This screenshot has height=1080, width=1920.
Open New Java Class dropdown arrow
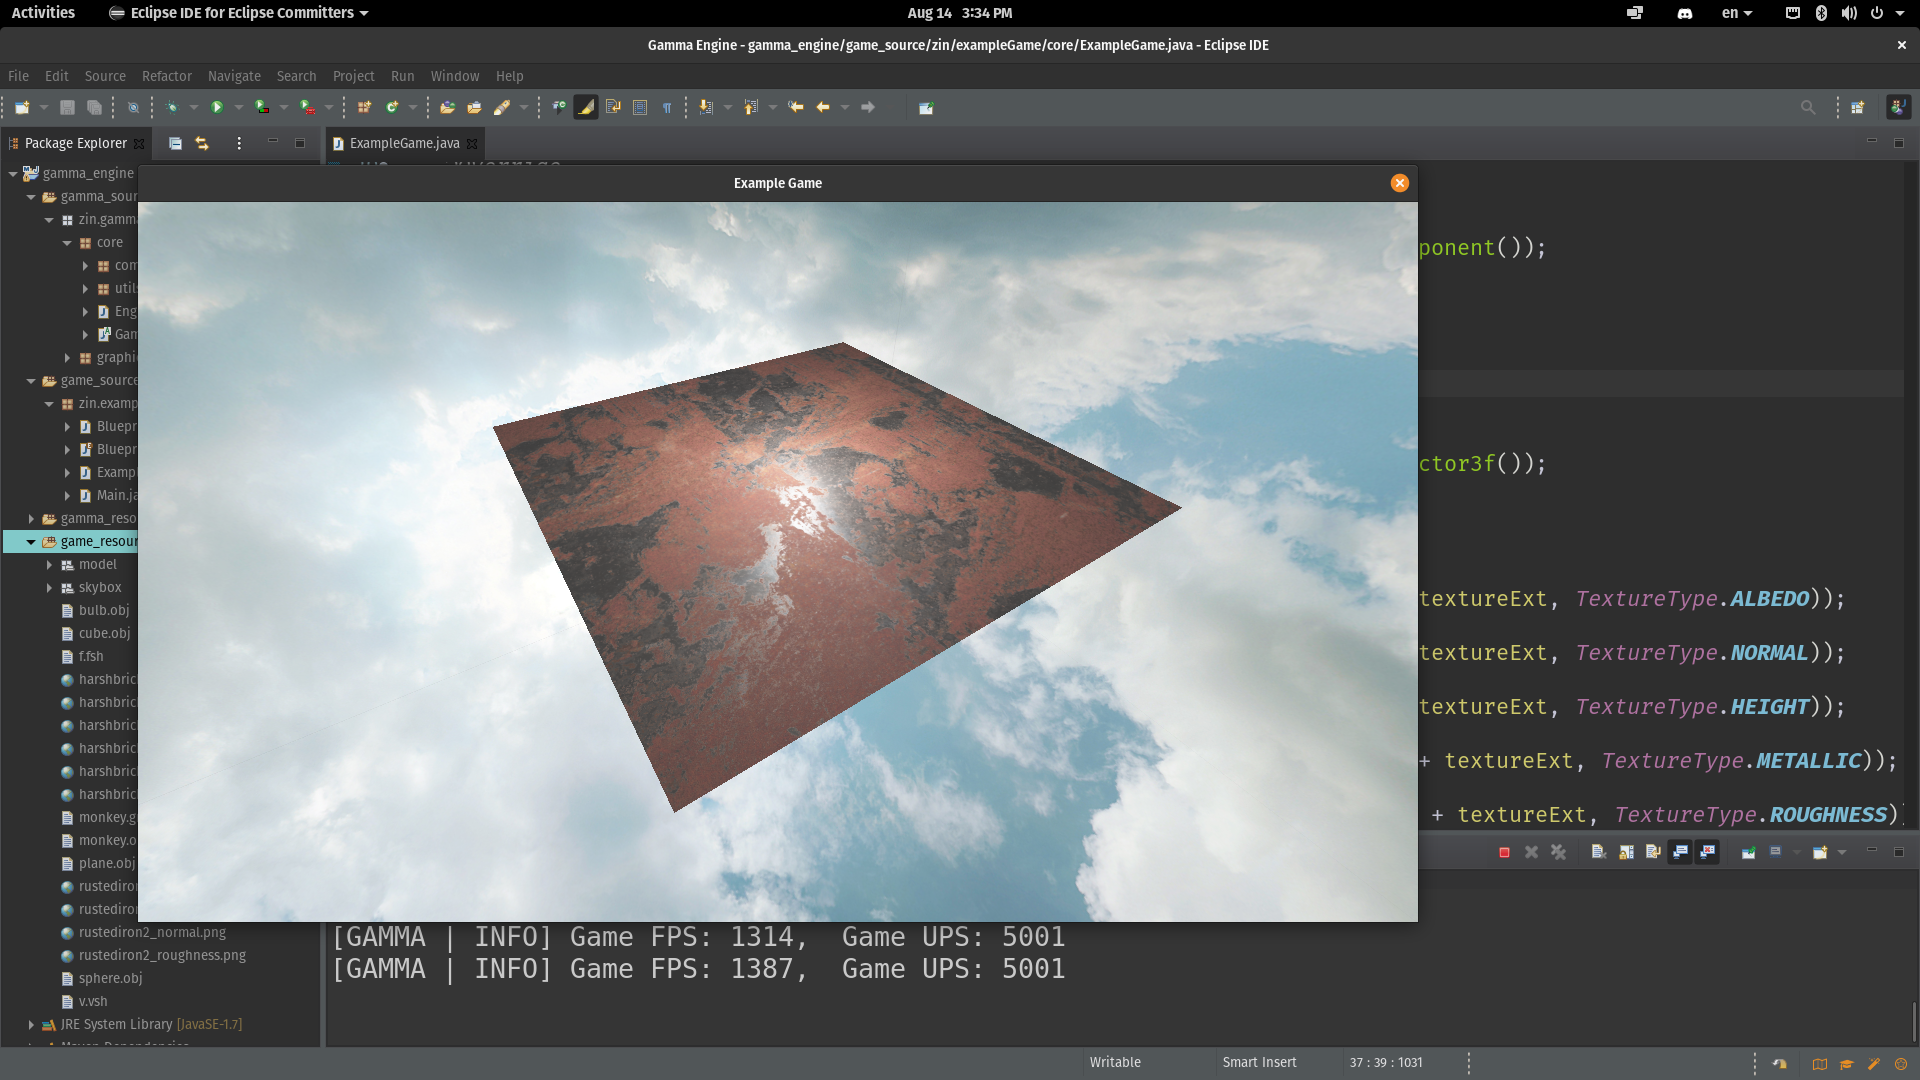pyautogui.click(x=412, y=108)
